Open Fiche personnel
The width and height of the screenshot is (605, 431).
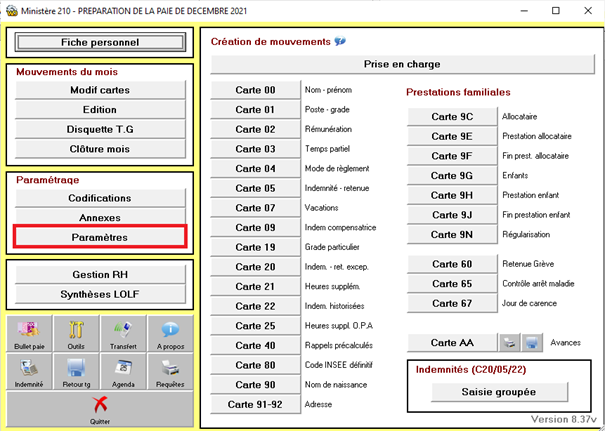pyautogui.click(x=99, y=43)
